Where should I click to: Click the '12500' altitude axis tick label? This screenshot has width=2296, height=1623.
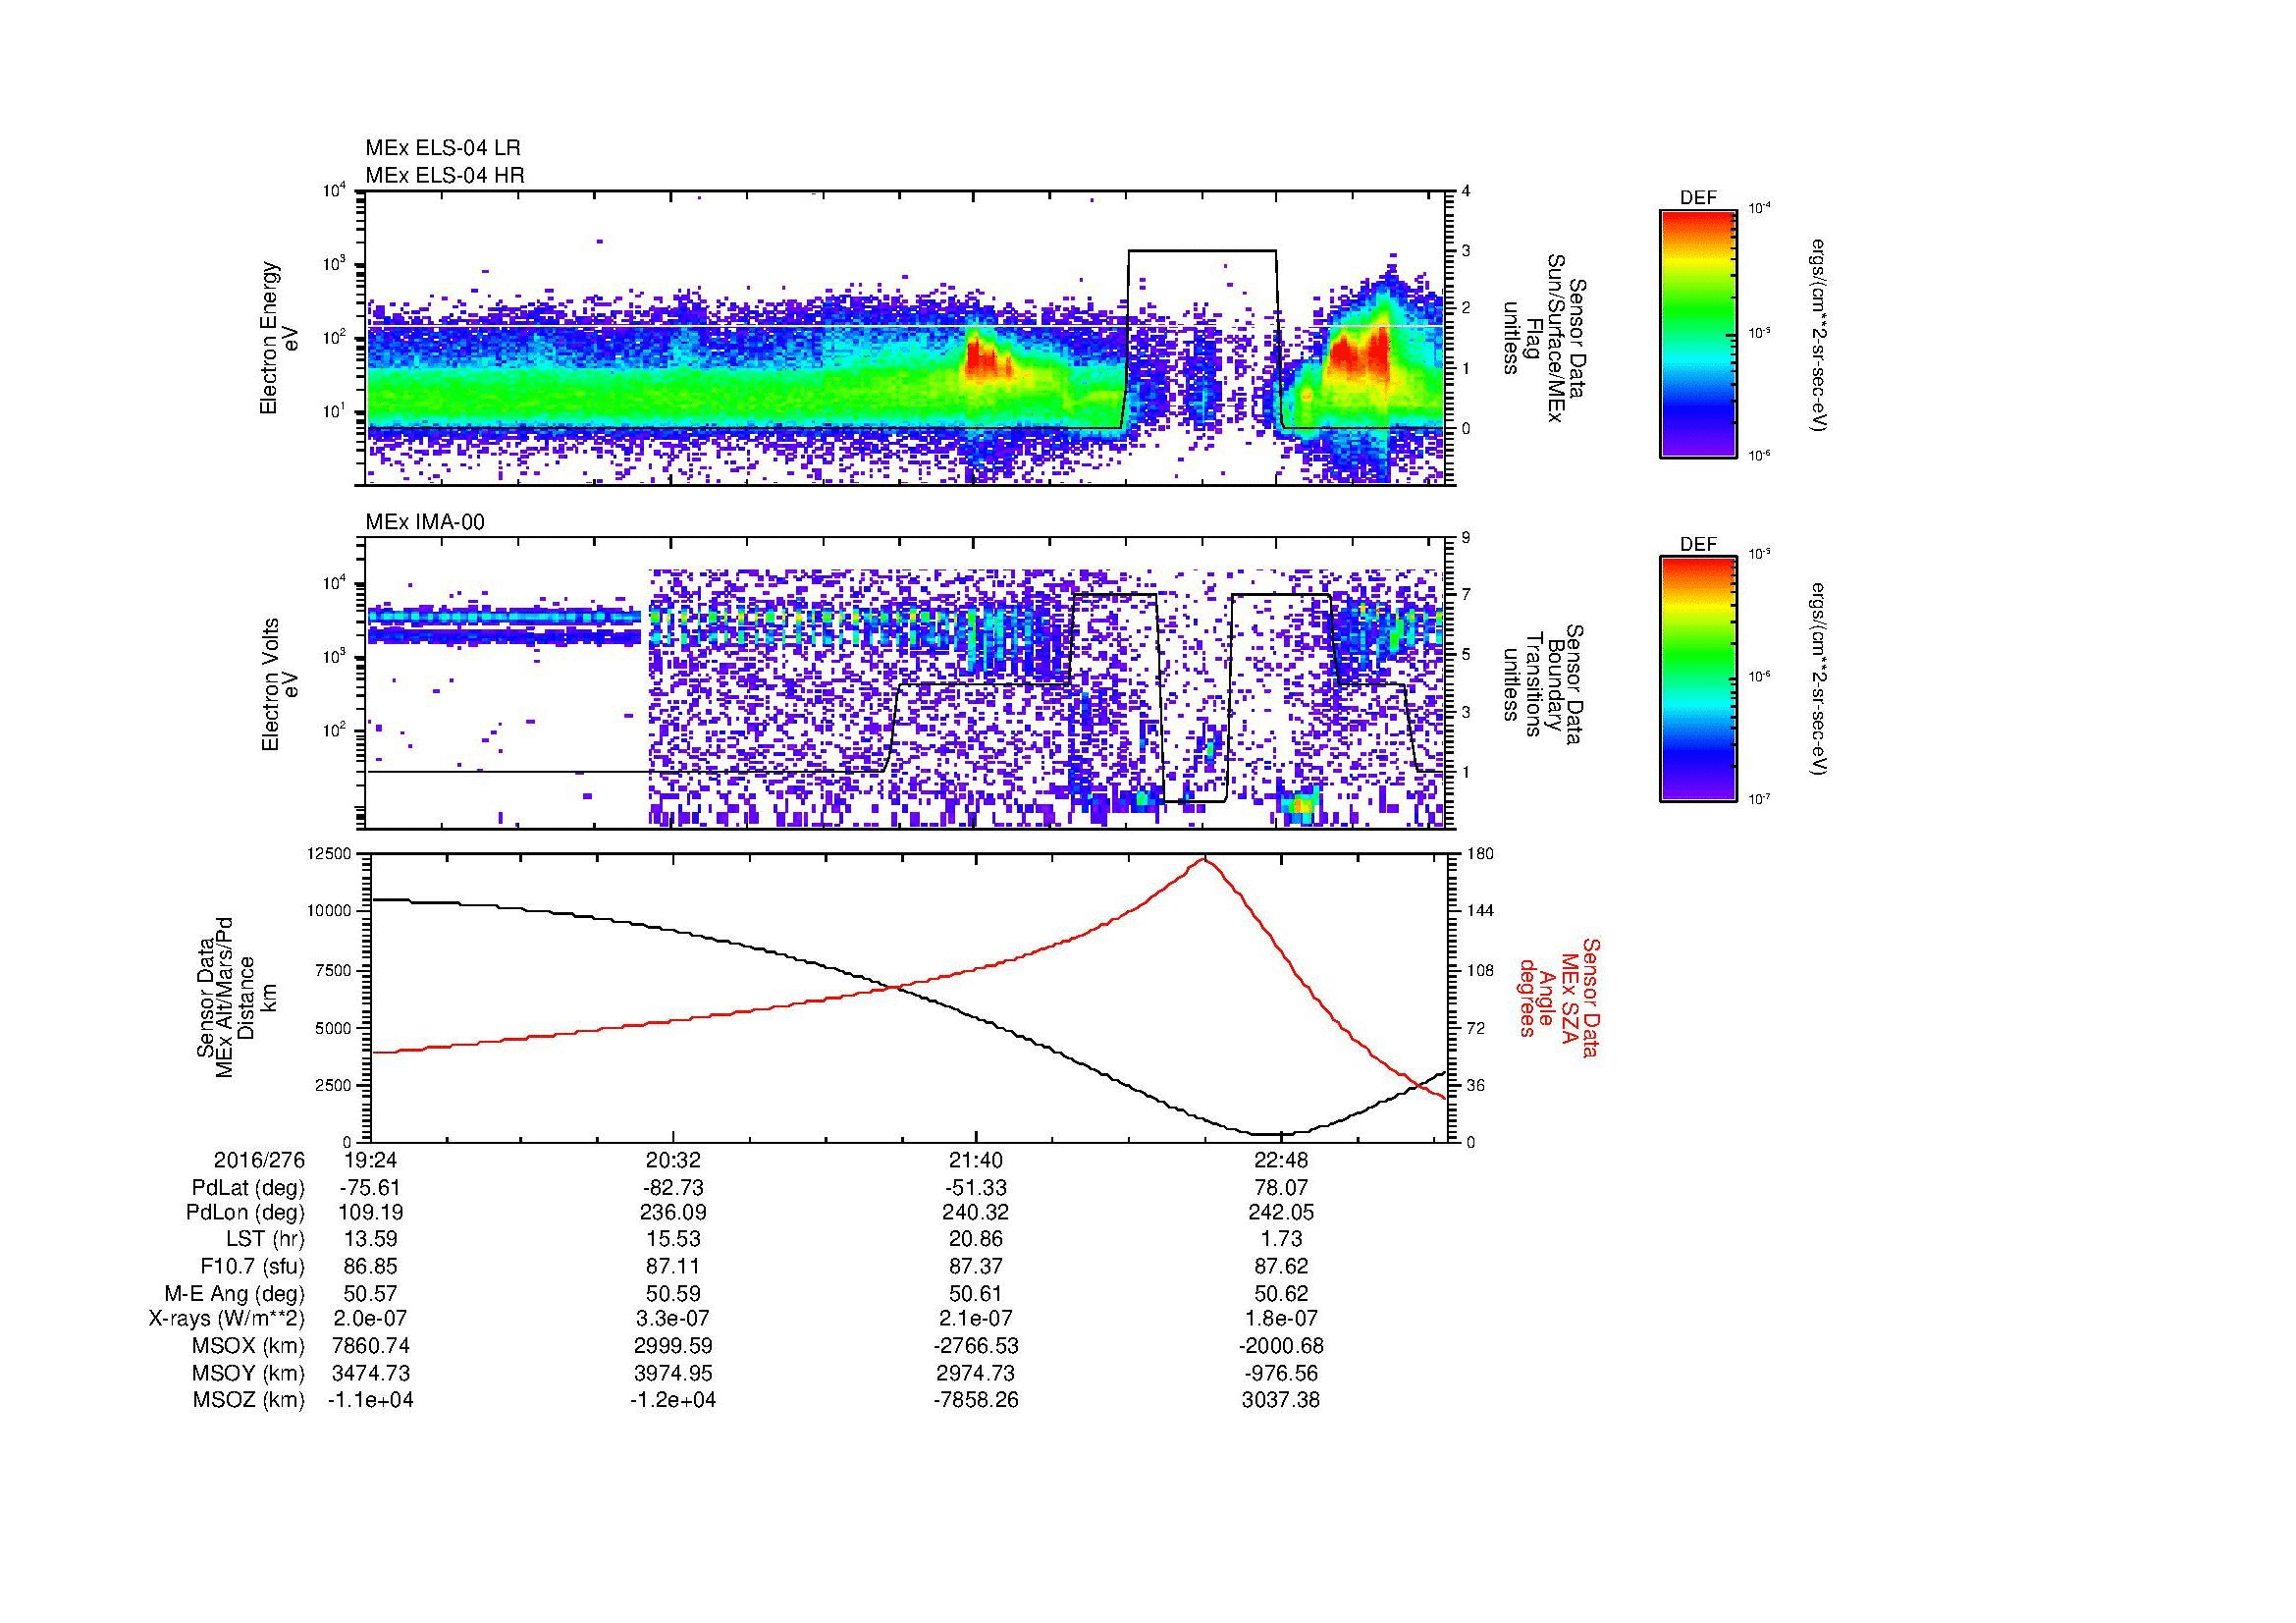329,853
